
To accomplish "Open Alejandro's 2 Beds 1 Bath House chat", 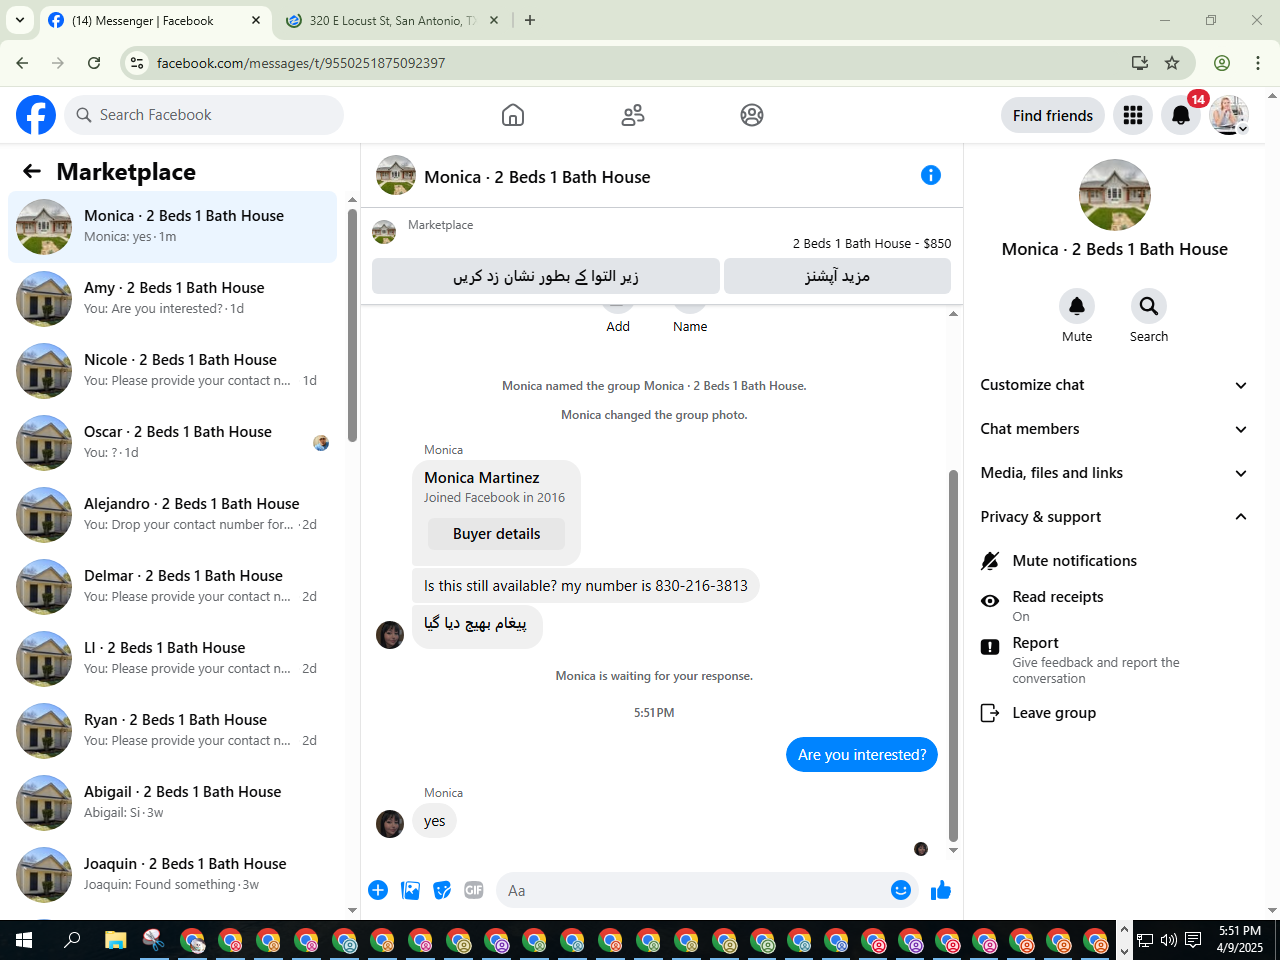I will tap(173, 515).
